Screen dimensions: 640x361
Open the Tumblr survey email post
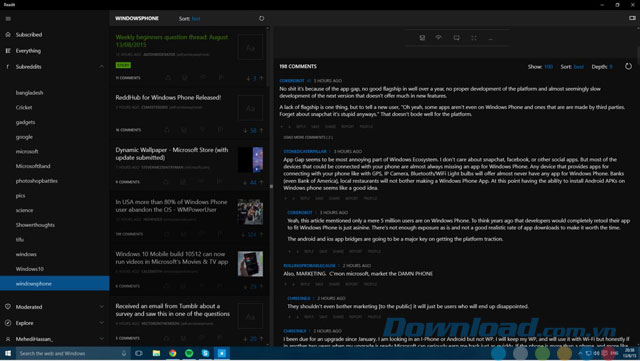tap(172, 310)
